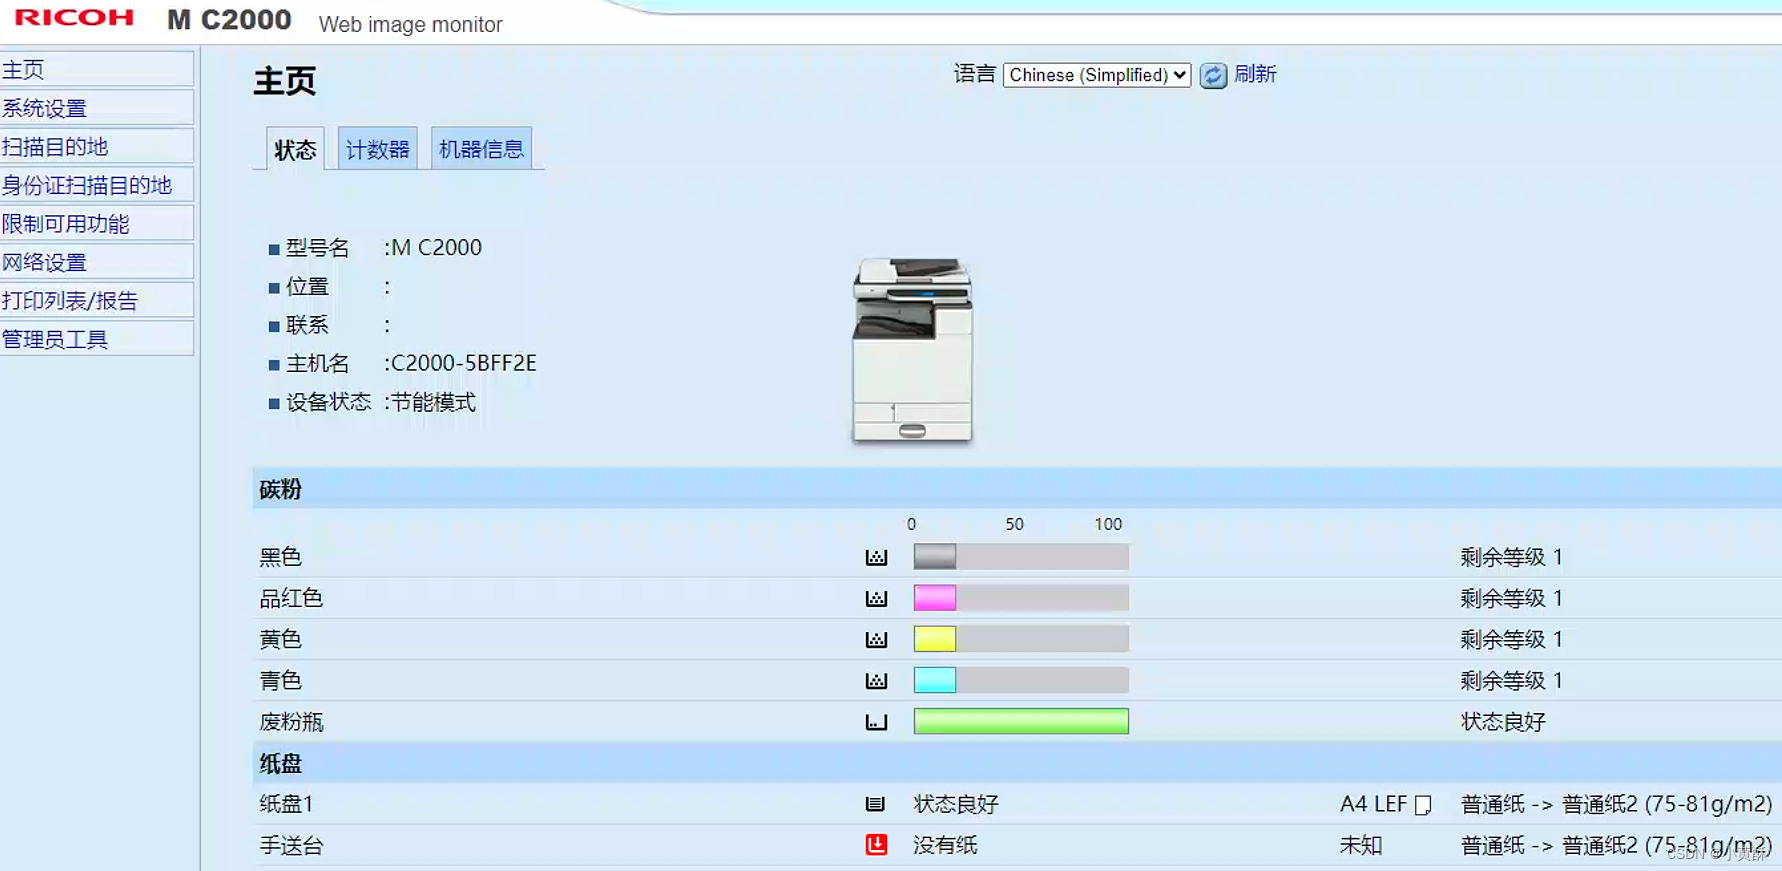Open 系统设置 in the sidebar
The width and height of the screenshot is (1782, 871).
(97, 108)
